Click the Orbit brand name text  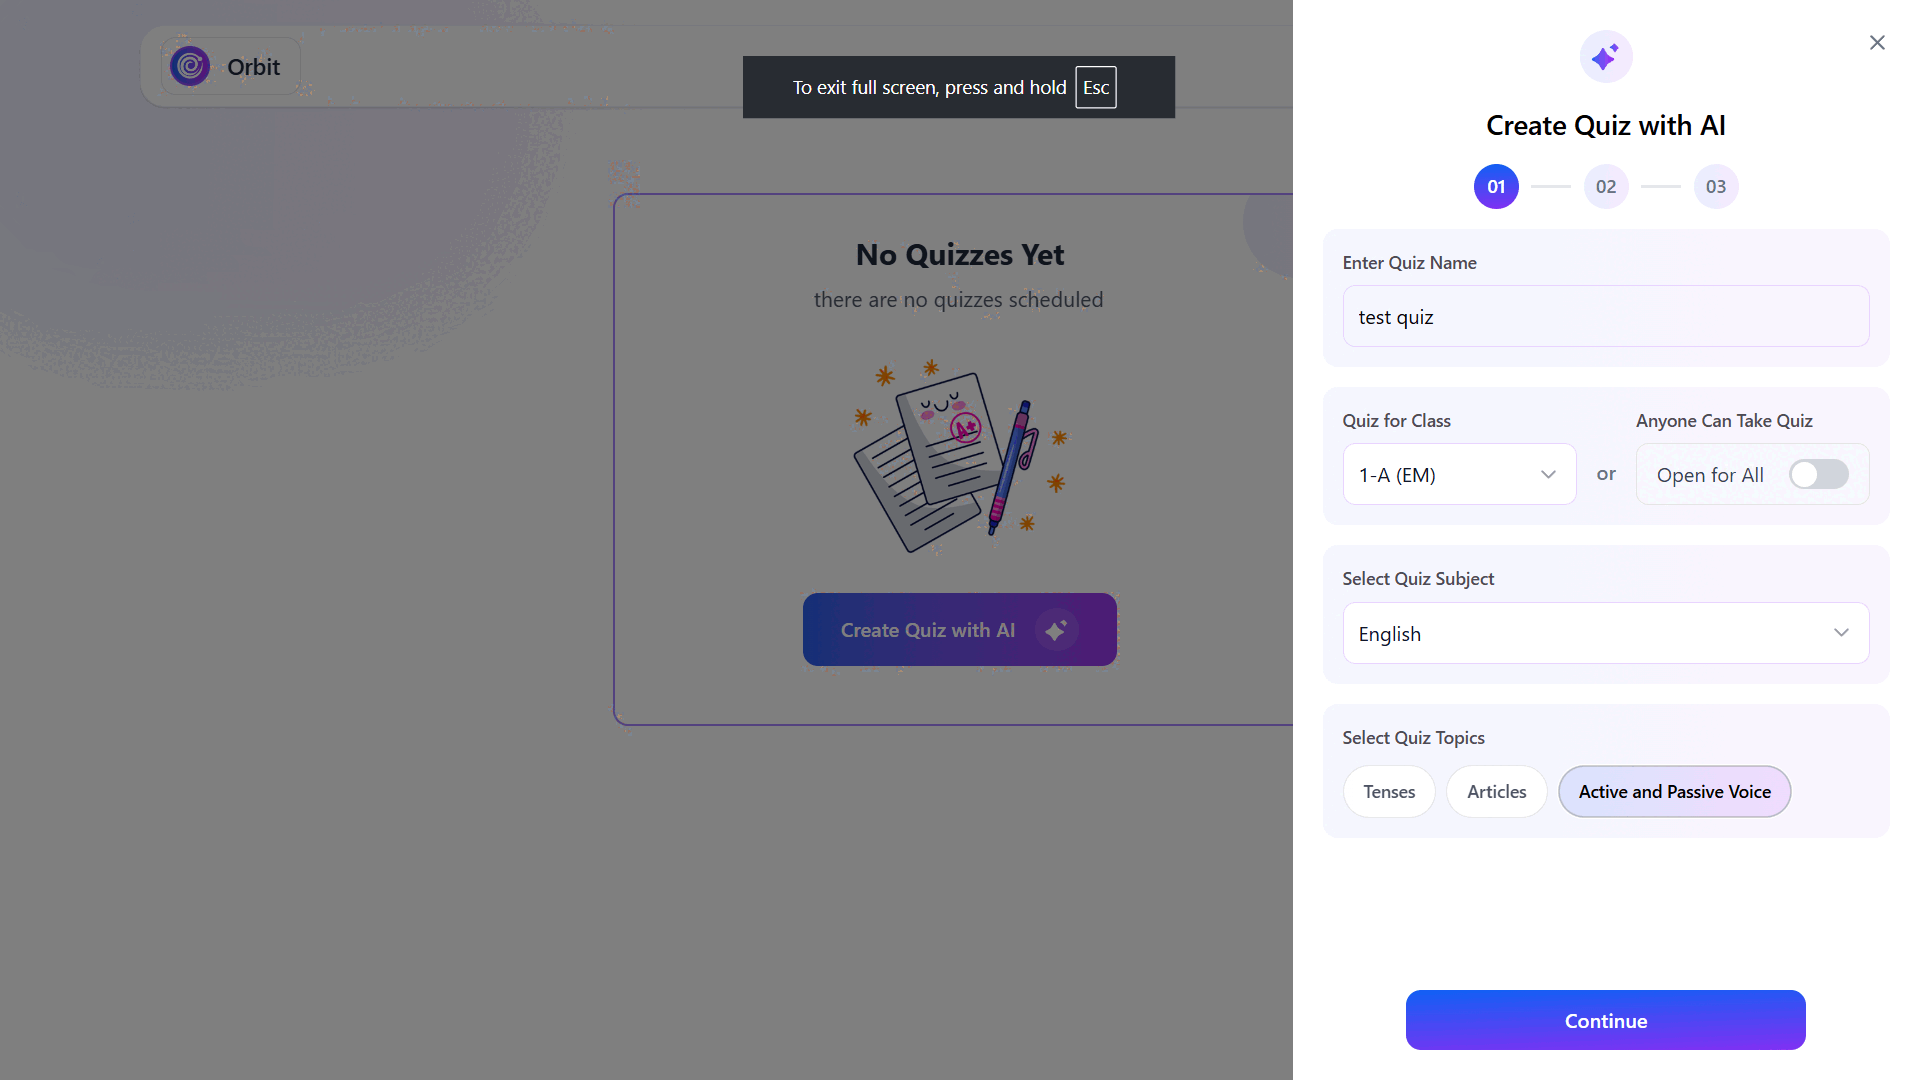point(253,67)
